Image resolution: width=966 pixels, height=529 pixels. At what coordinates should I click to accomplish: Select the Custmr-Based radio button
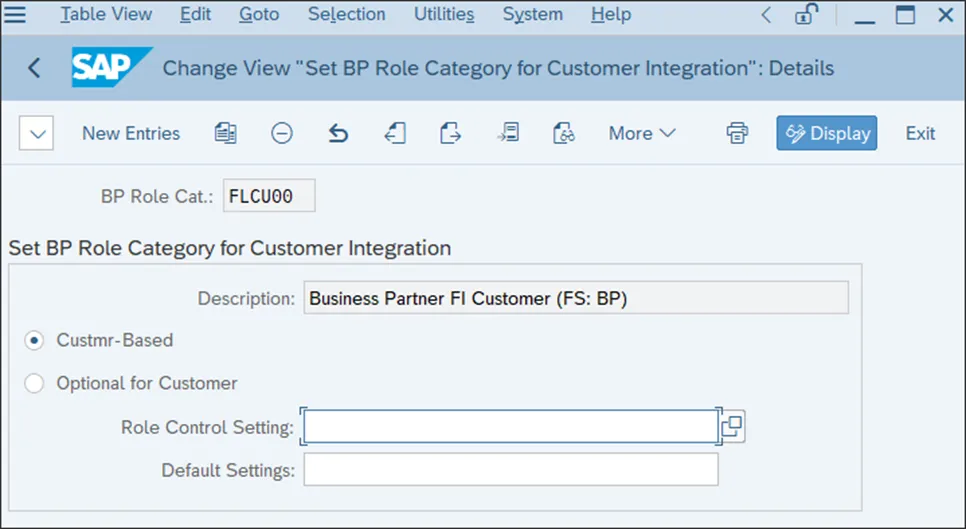pos(35,340)
